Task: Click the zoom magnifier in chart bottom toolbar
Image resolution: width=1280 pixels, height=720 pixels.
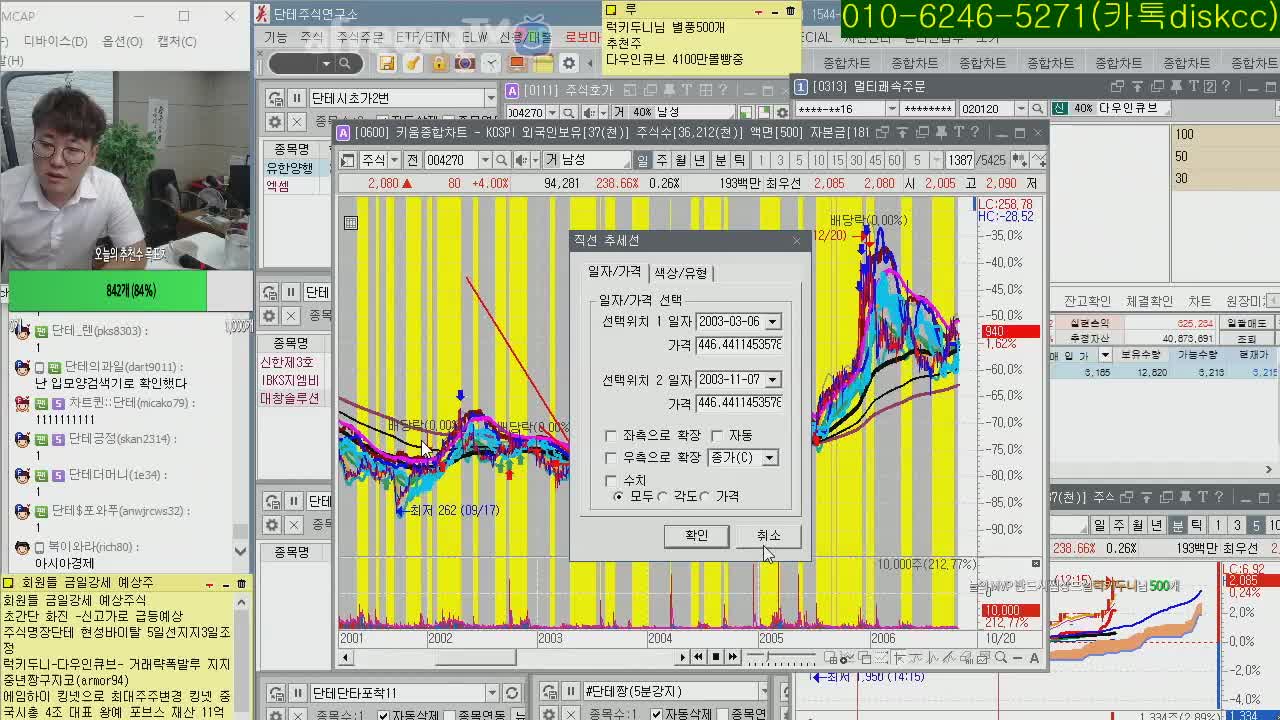Action: coord(1001,657)
